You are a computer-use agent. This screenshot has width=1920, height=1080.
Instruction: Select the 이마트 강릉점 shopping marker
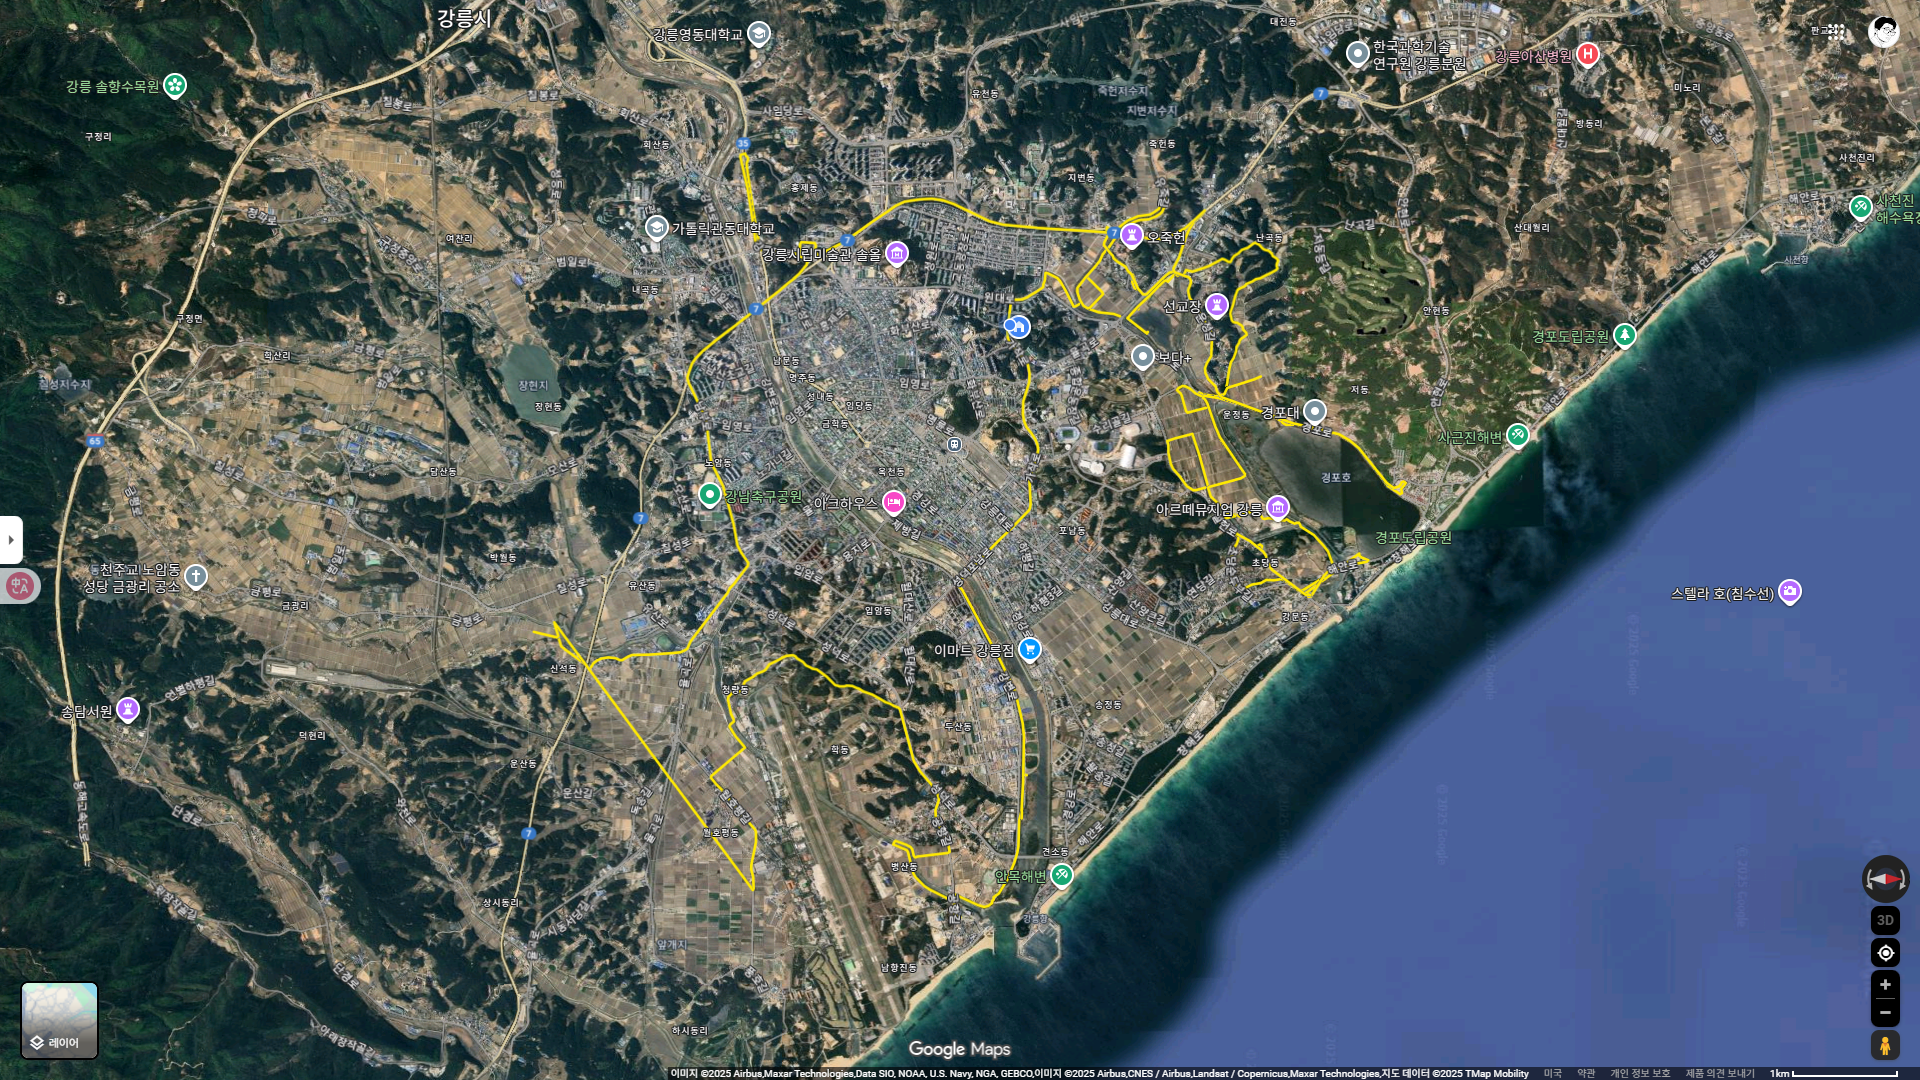(1030, 650)
